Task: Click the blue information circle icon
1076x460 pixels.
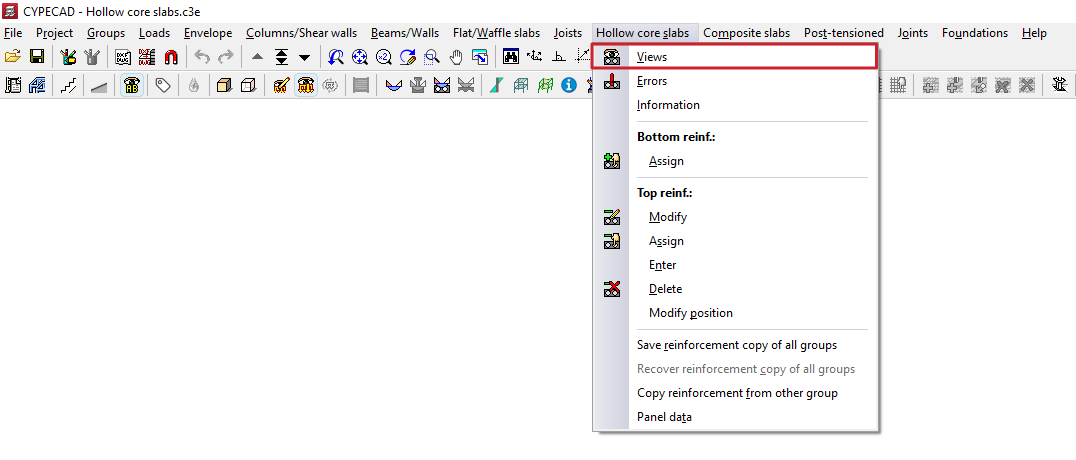Action: click(568, 86)
